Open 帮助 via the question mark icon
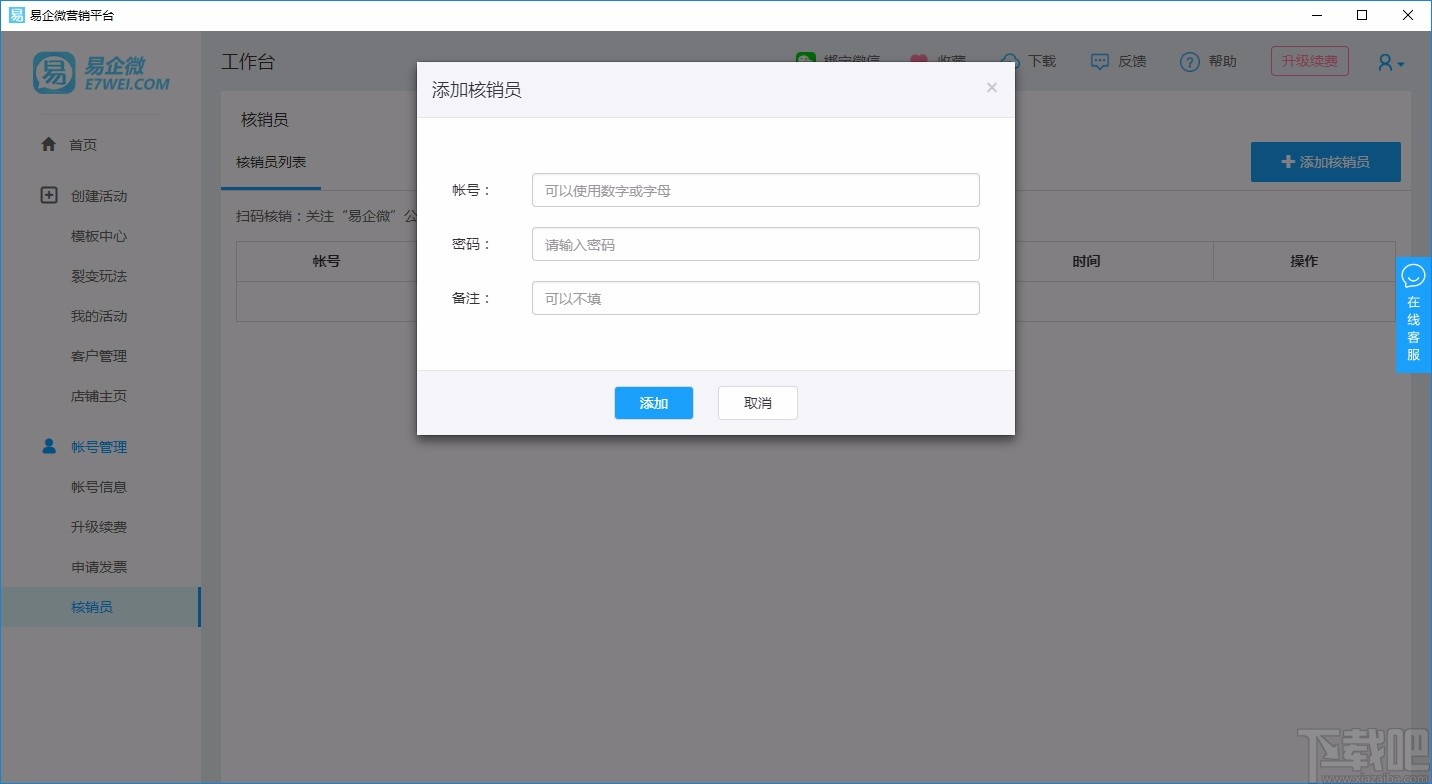Image resolution: width=1432 pixels, height=784 pixels. pyautogui.click(x=1189, y=62)
